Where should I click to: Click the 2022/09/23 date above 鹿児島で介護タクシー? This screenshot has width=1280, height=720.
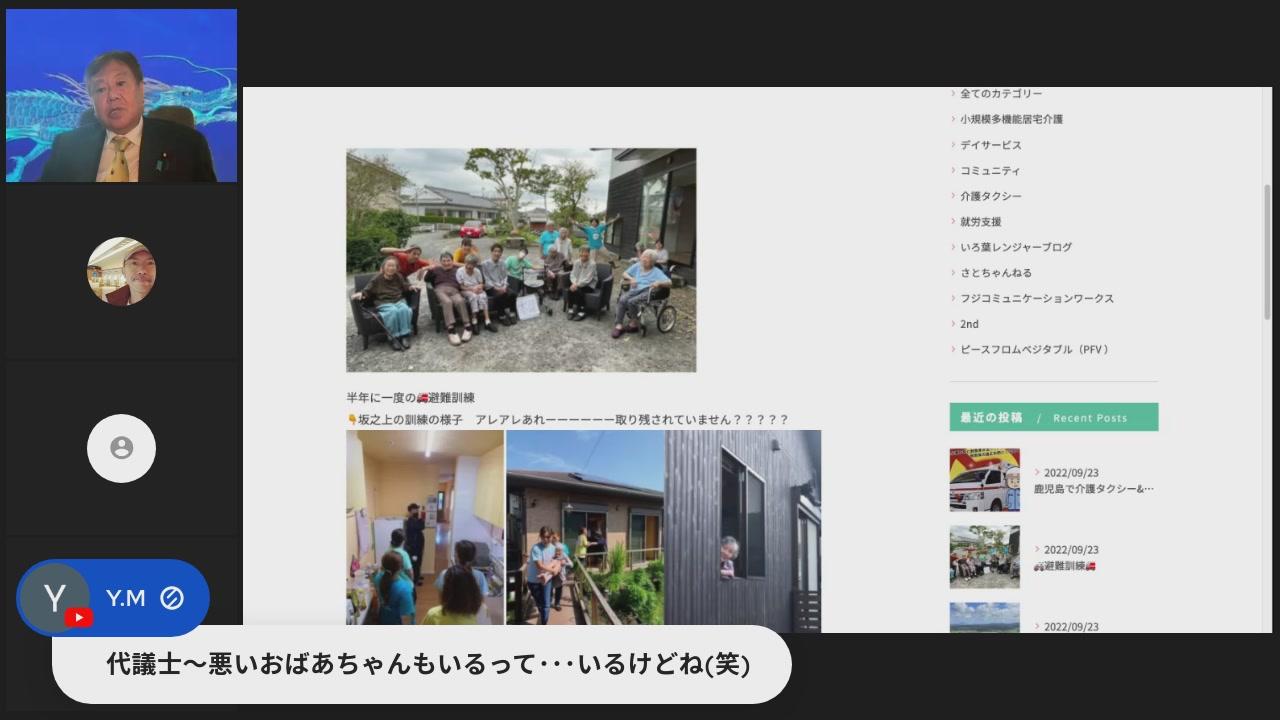pyautogui.click(x=1071, y=473)
